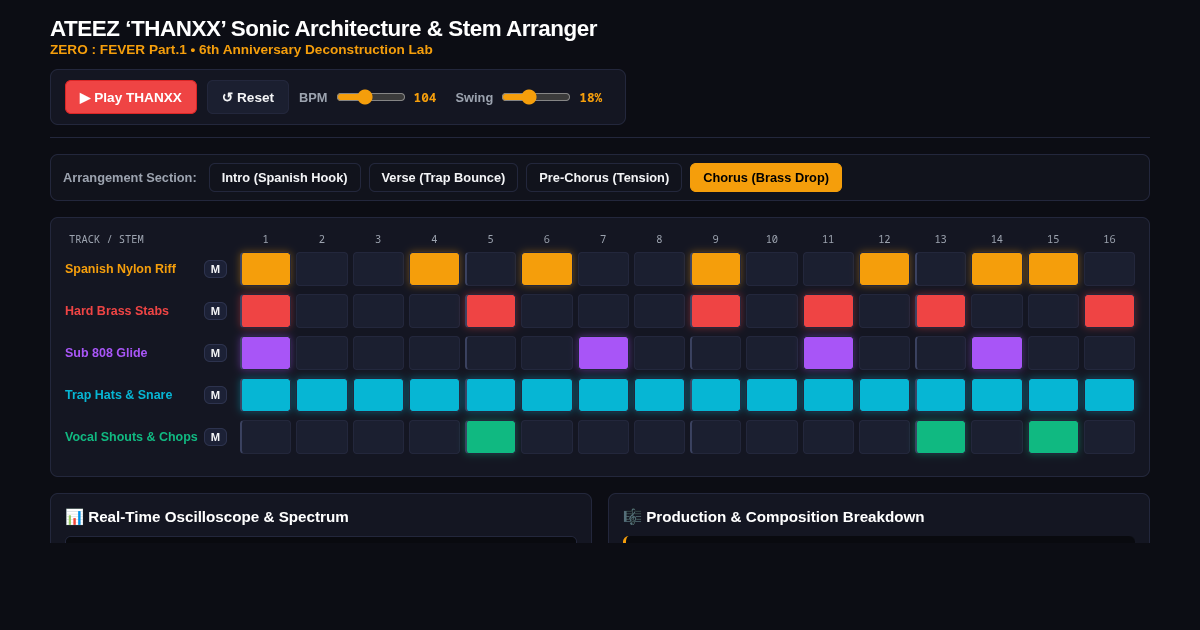Viewport: 1200px width, 630px height.
Task: Toggle Trap Hats & Snare step 16
Action: coord(1109,395)
